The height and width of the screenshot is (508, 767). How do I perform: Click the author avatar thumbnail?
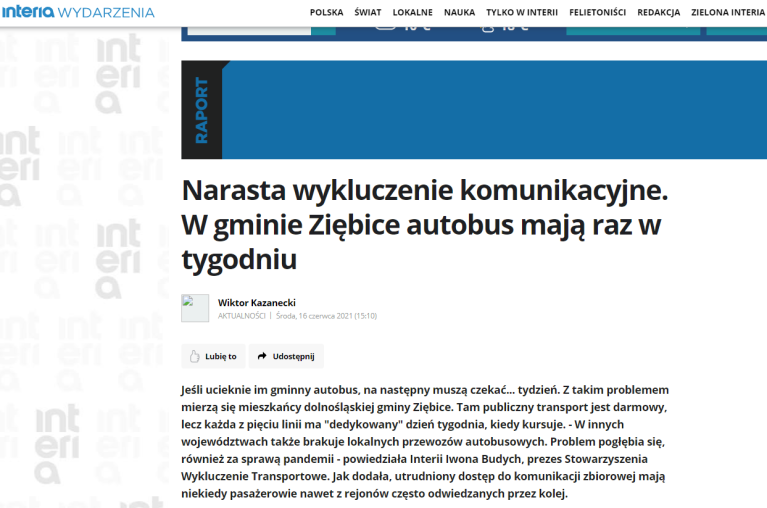point(195,308)
